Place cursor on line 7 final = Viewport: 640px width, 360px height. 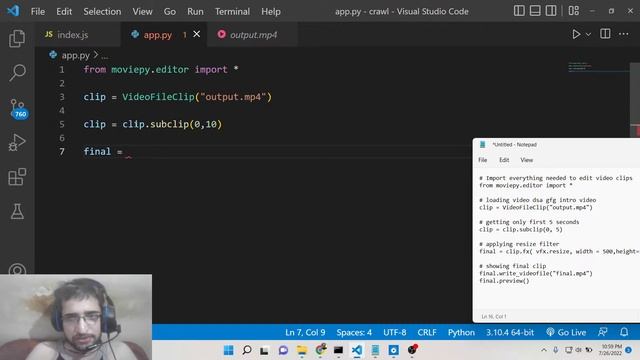click(x=103, y=151)
